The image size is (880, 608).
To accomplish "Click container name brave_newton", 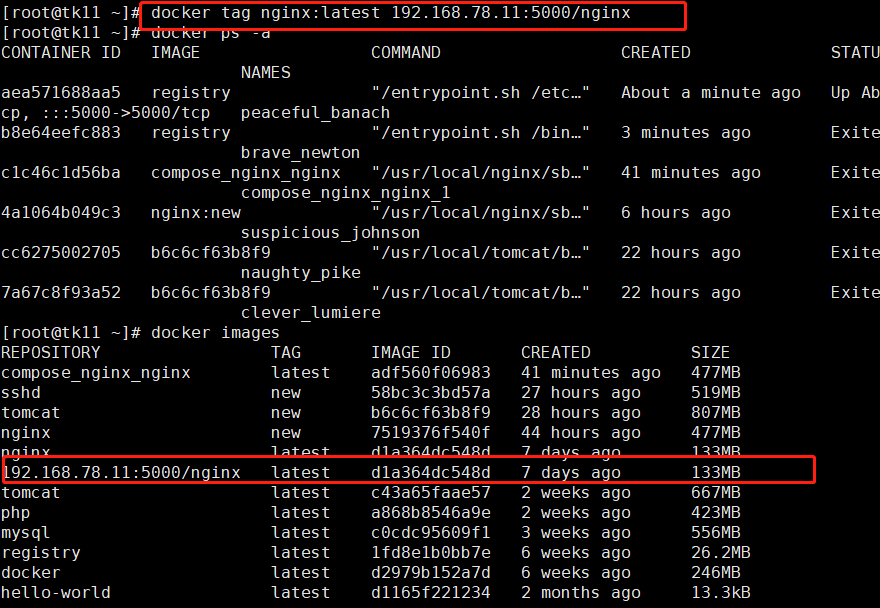I will pyautogui.click(x=300, y=153).
